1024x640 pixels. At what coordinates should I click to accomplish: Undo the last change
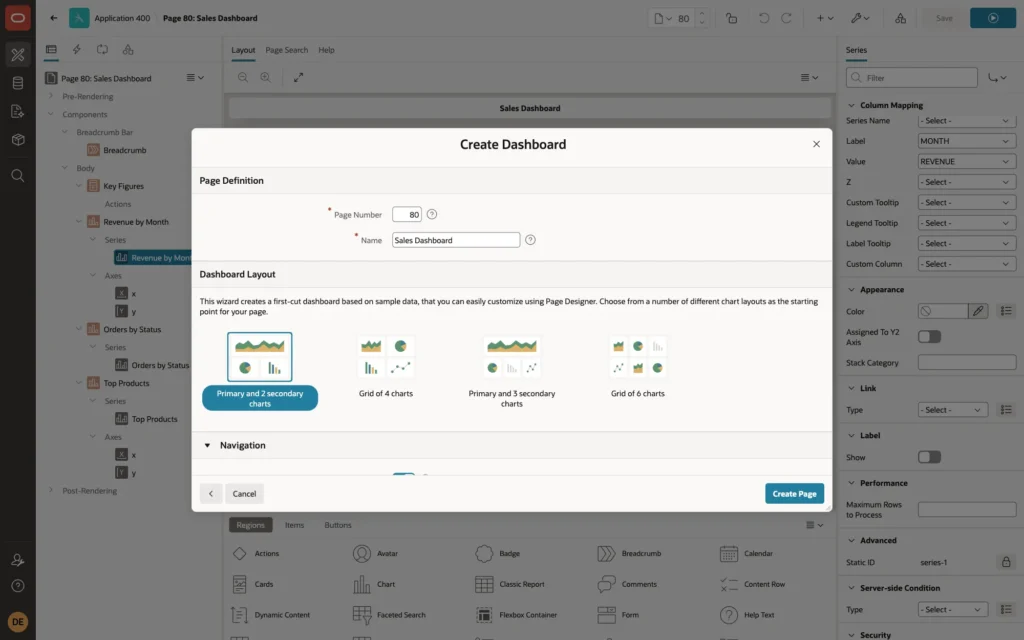tap(763, 18)
